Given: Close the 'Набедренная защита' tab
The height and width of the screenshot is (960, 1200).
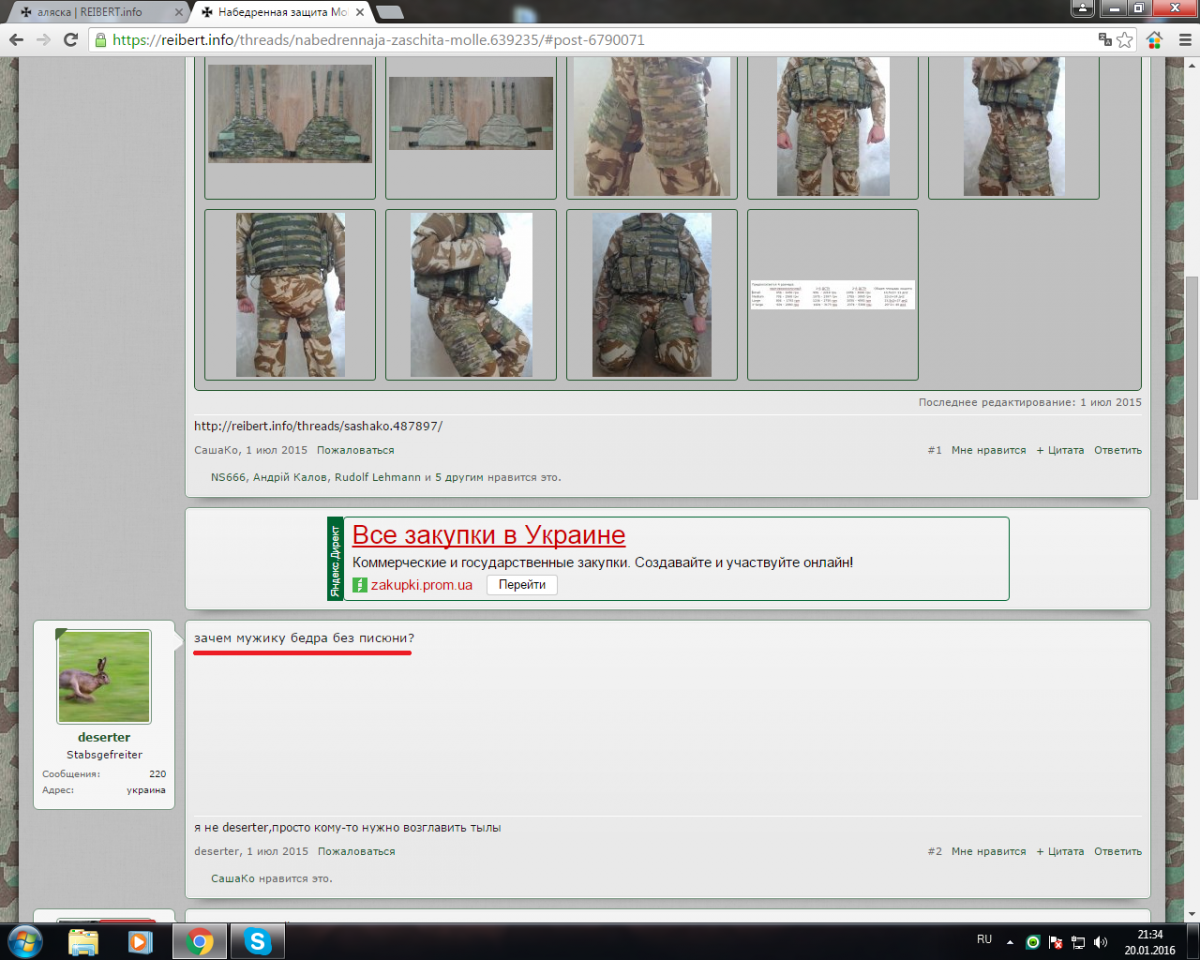Looking at the screenshot, I should tap(362, 13).
